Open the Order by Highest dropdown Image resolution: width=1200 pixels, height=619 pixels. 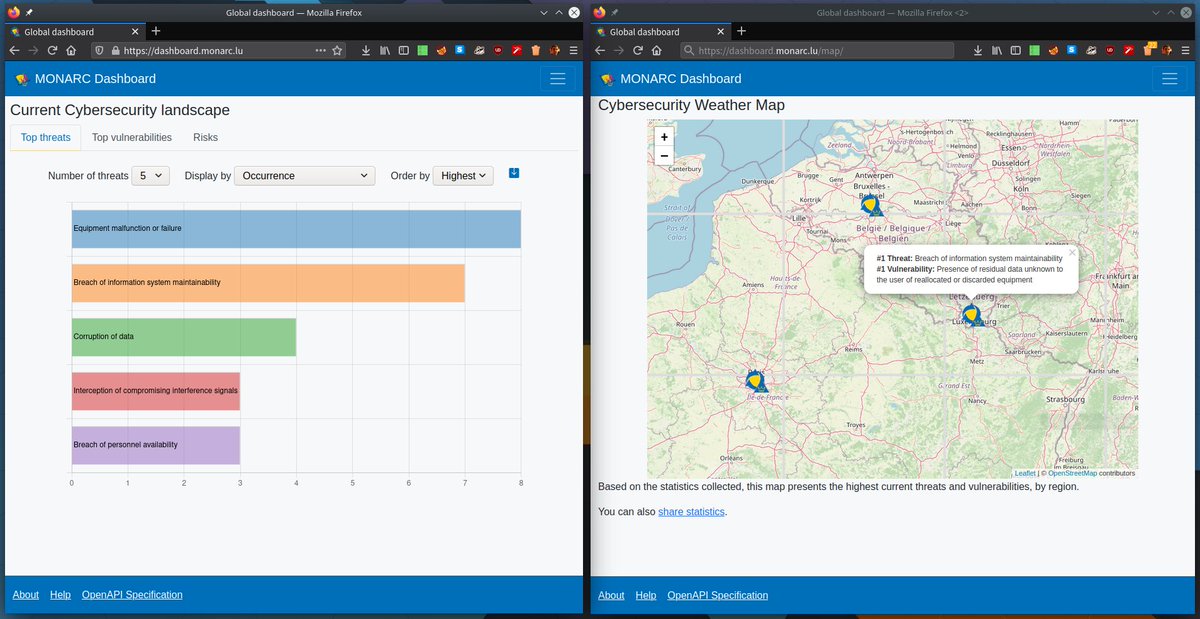click(464, 176)
